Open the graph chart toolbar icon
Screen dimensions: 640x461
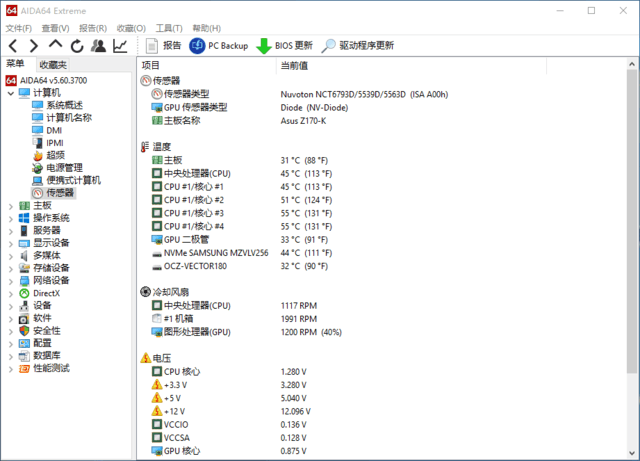tap(120, 46)
